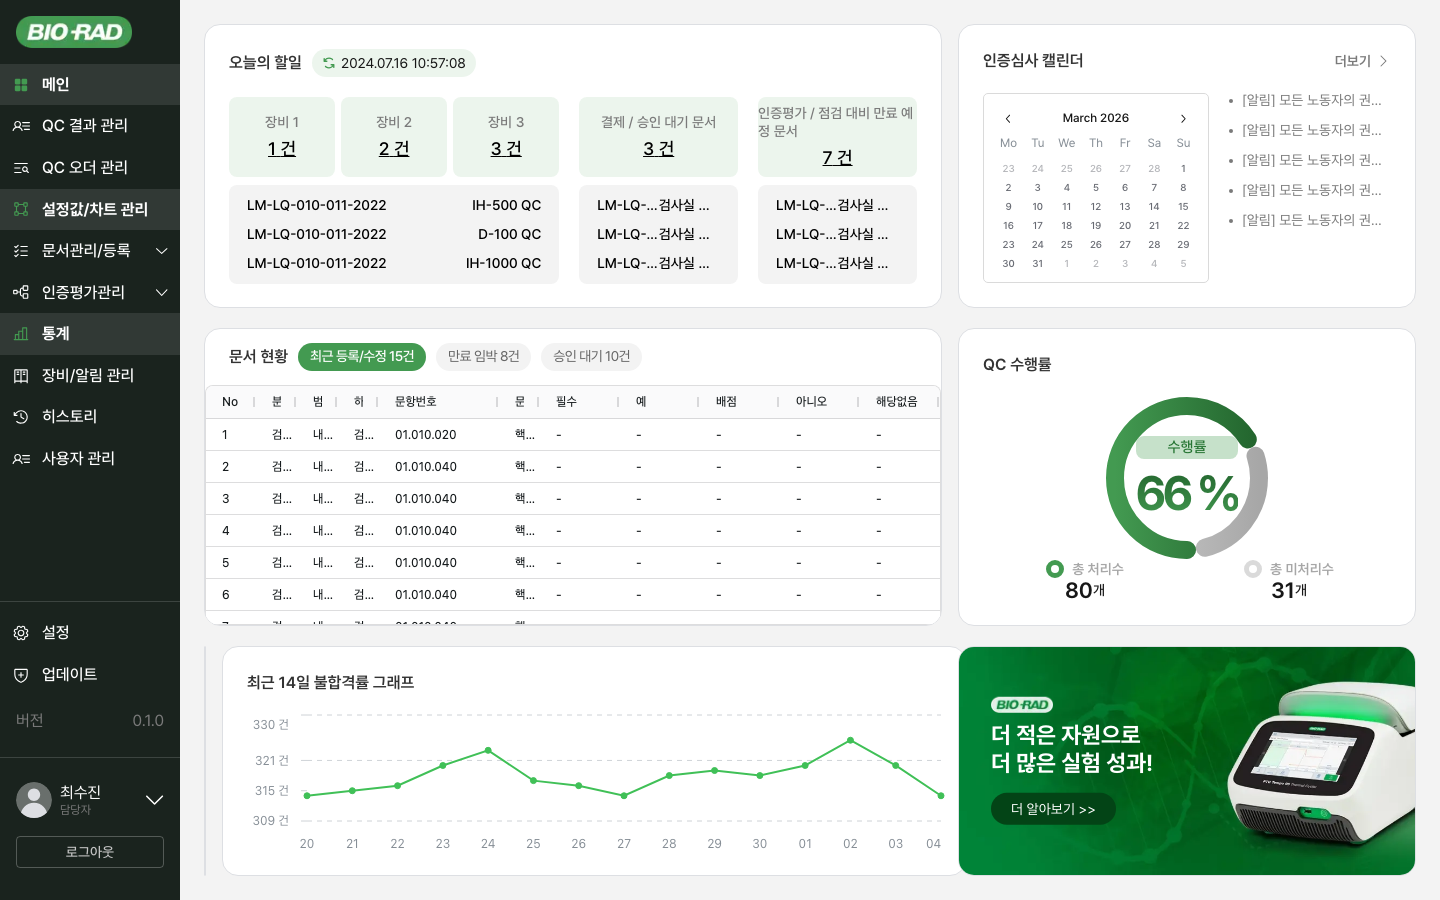
Task: Advance the calendar to the next month
Action: tap(1183, 118)
